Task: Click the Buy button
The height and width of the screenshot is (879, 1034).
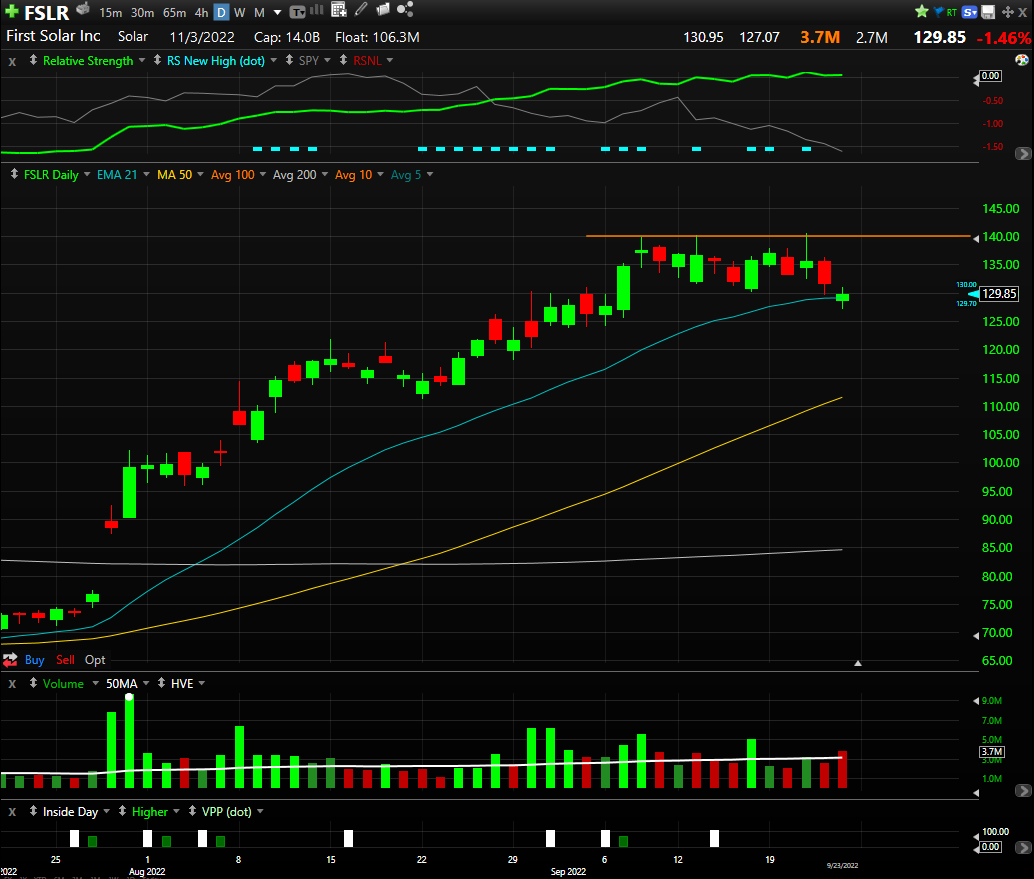Action: coord(34,660)
